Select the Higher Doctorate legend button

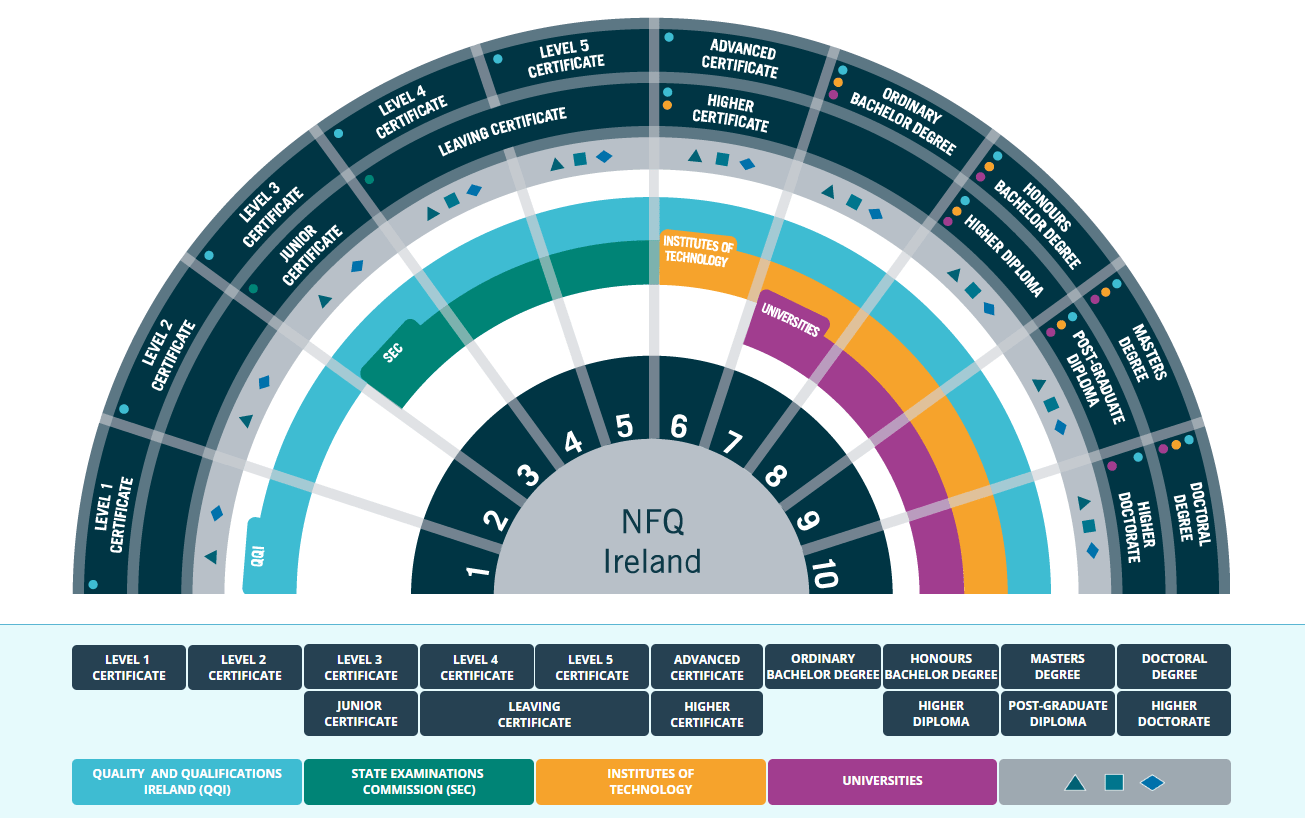pyautogui.click(x=1174, y=714)
